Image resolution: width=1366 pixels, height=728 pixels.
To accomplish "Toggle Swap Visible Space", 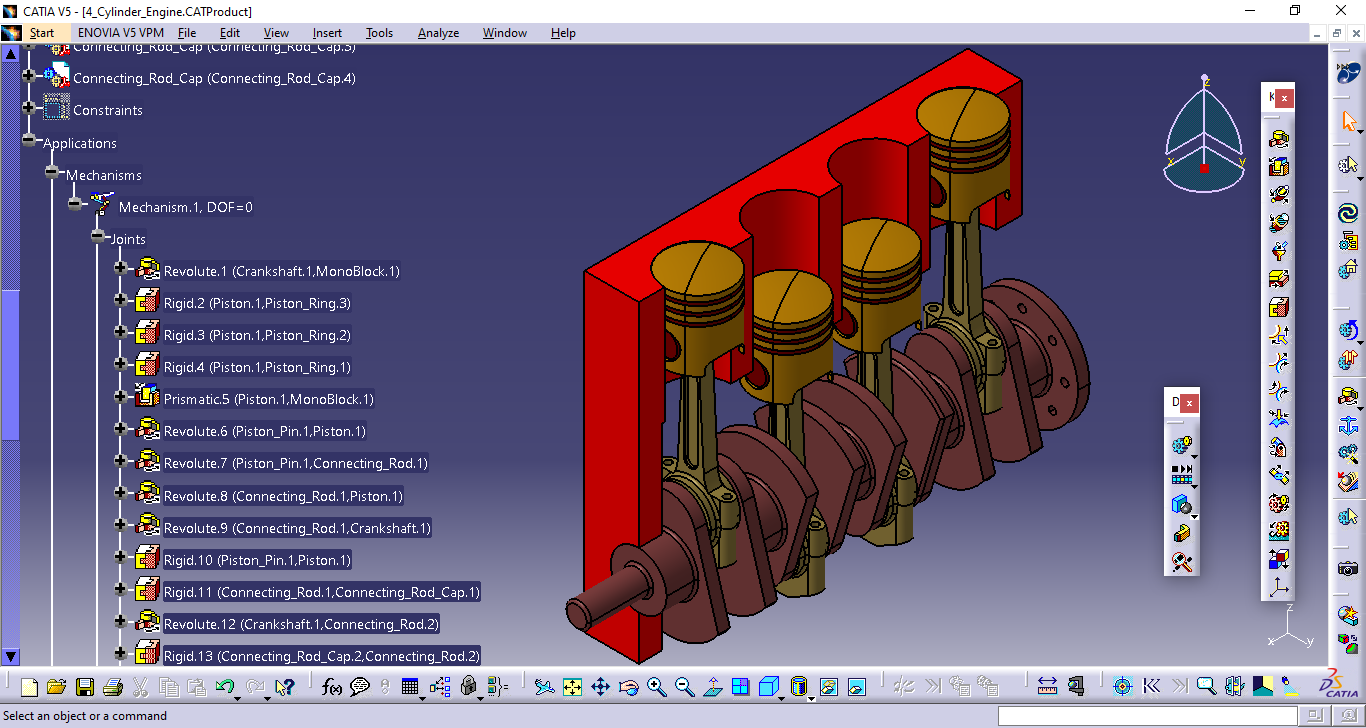I will point(856,687).
